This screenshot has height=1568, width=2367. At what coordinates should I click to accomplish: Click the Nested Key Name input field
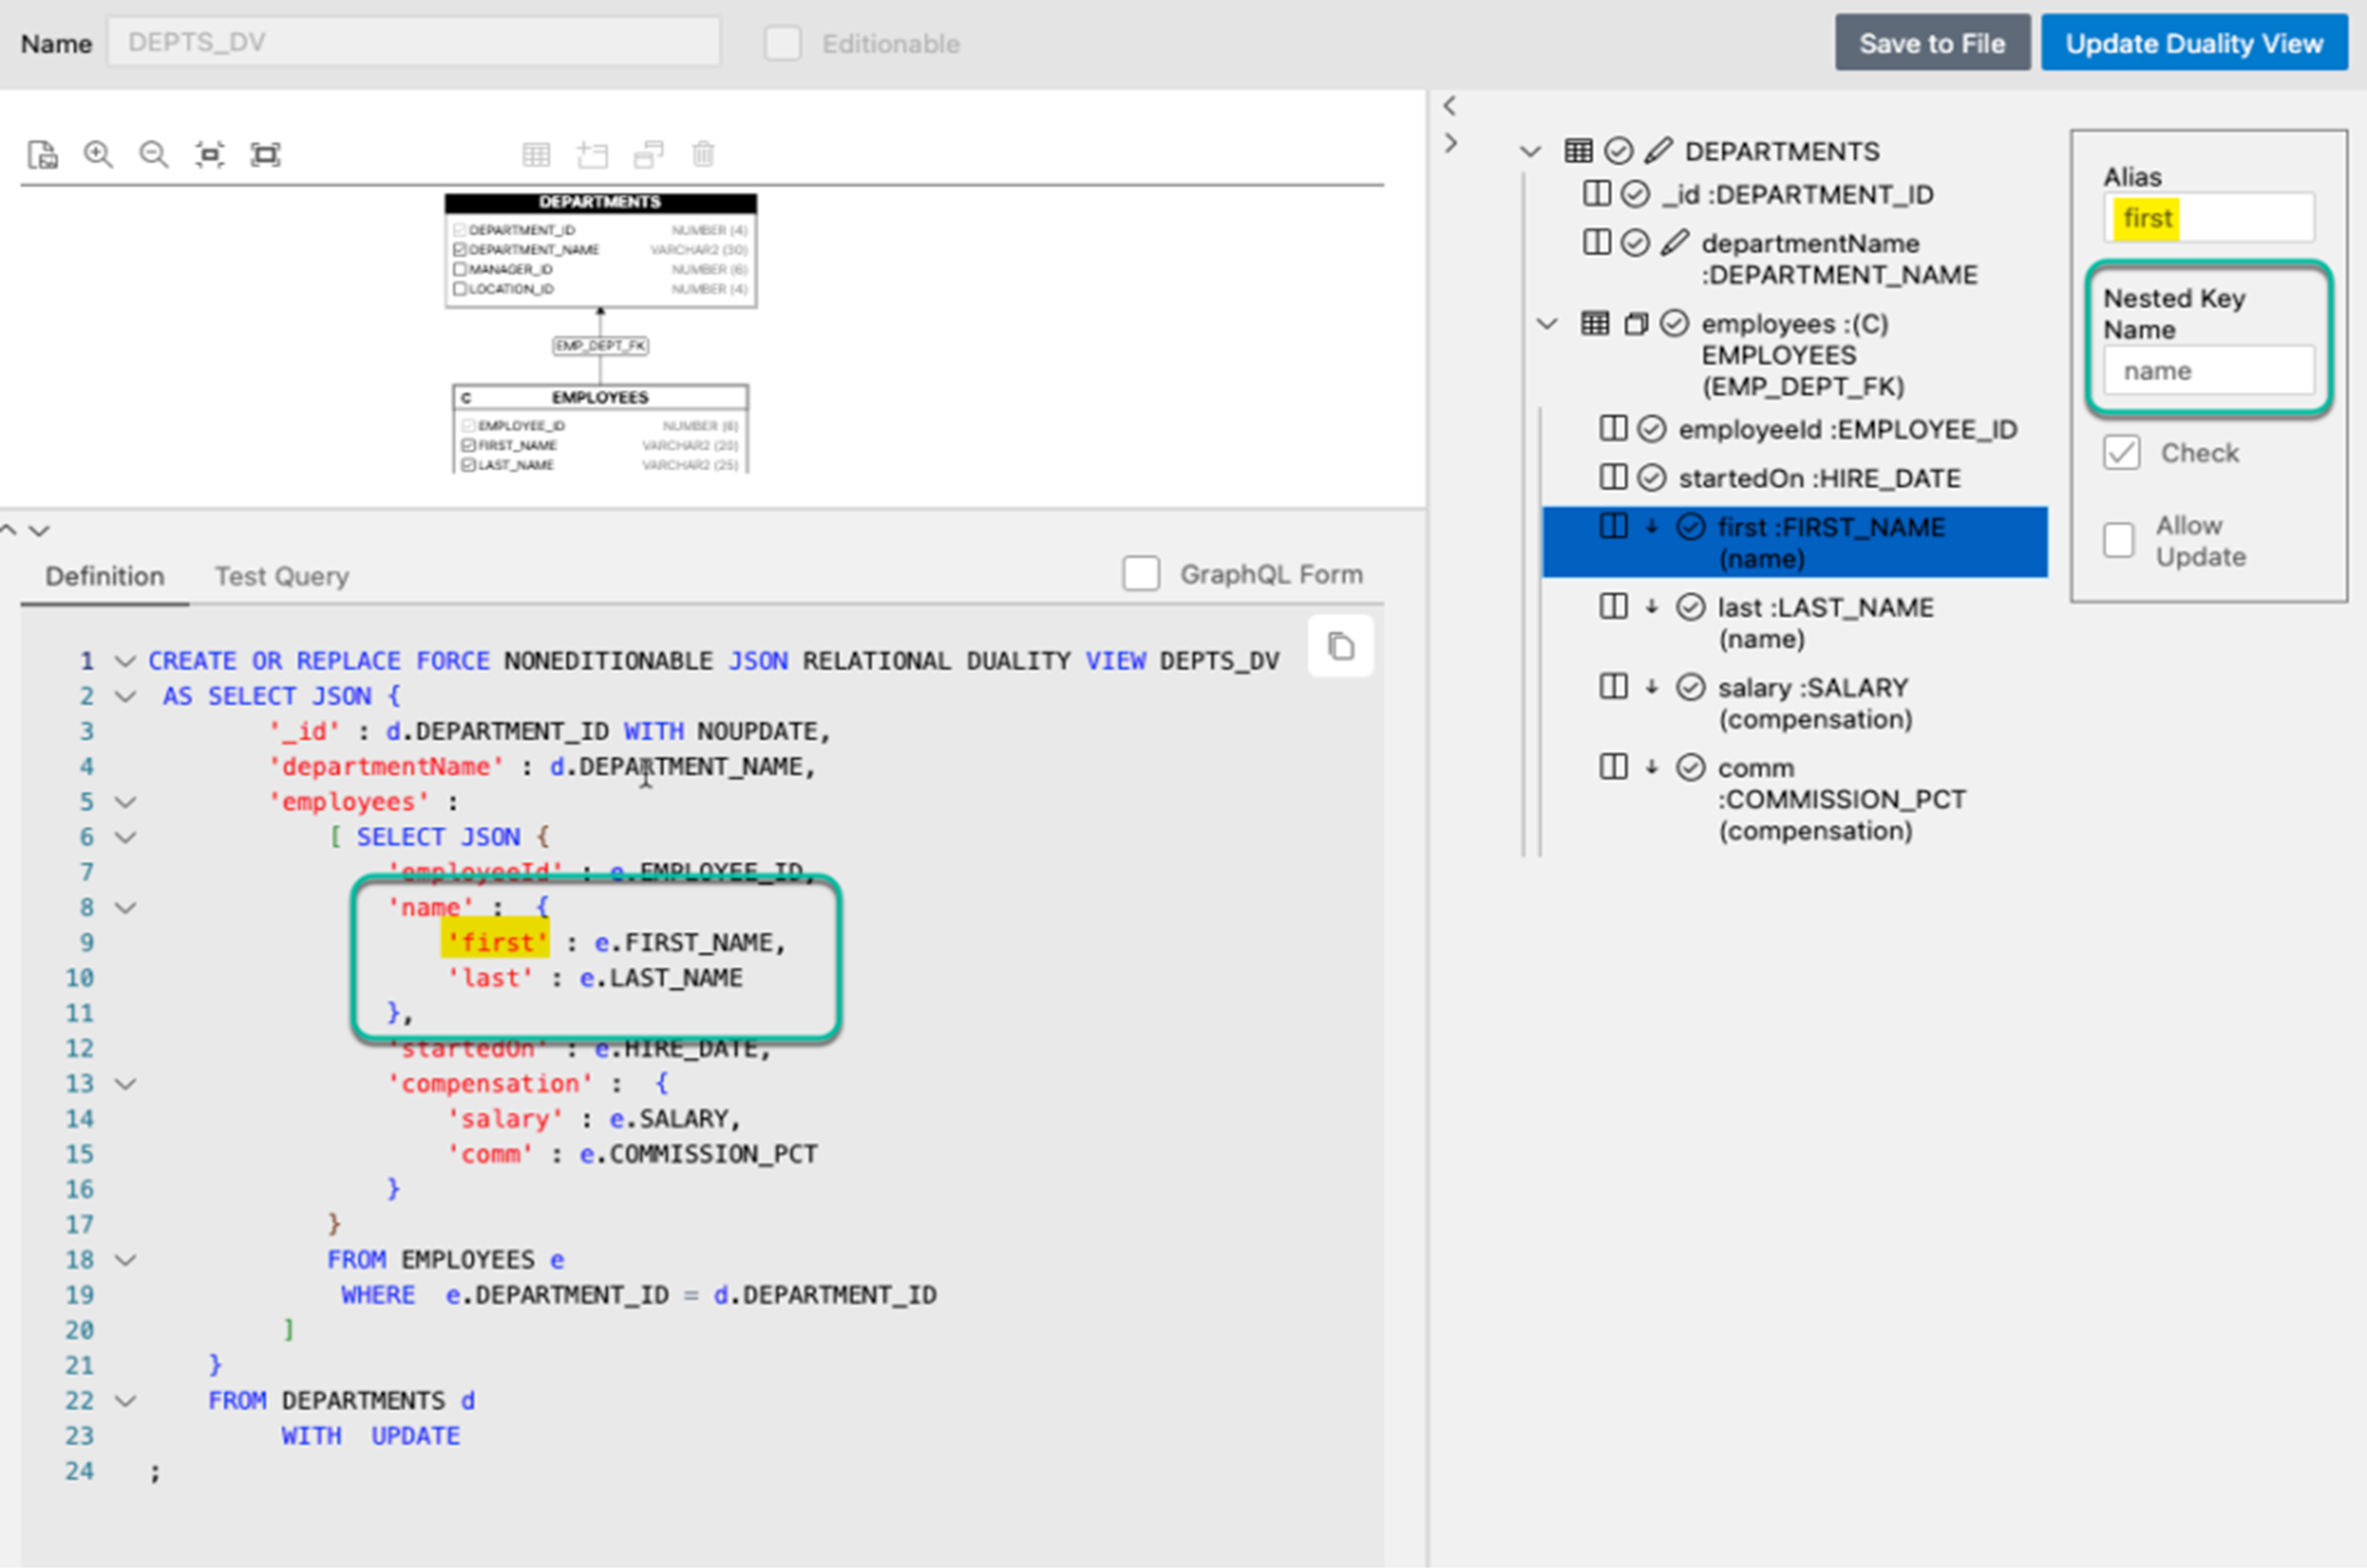(2207, 371)
